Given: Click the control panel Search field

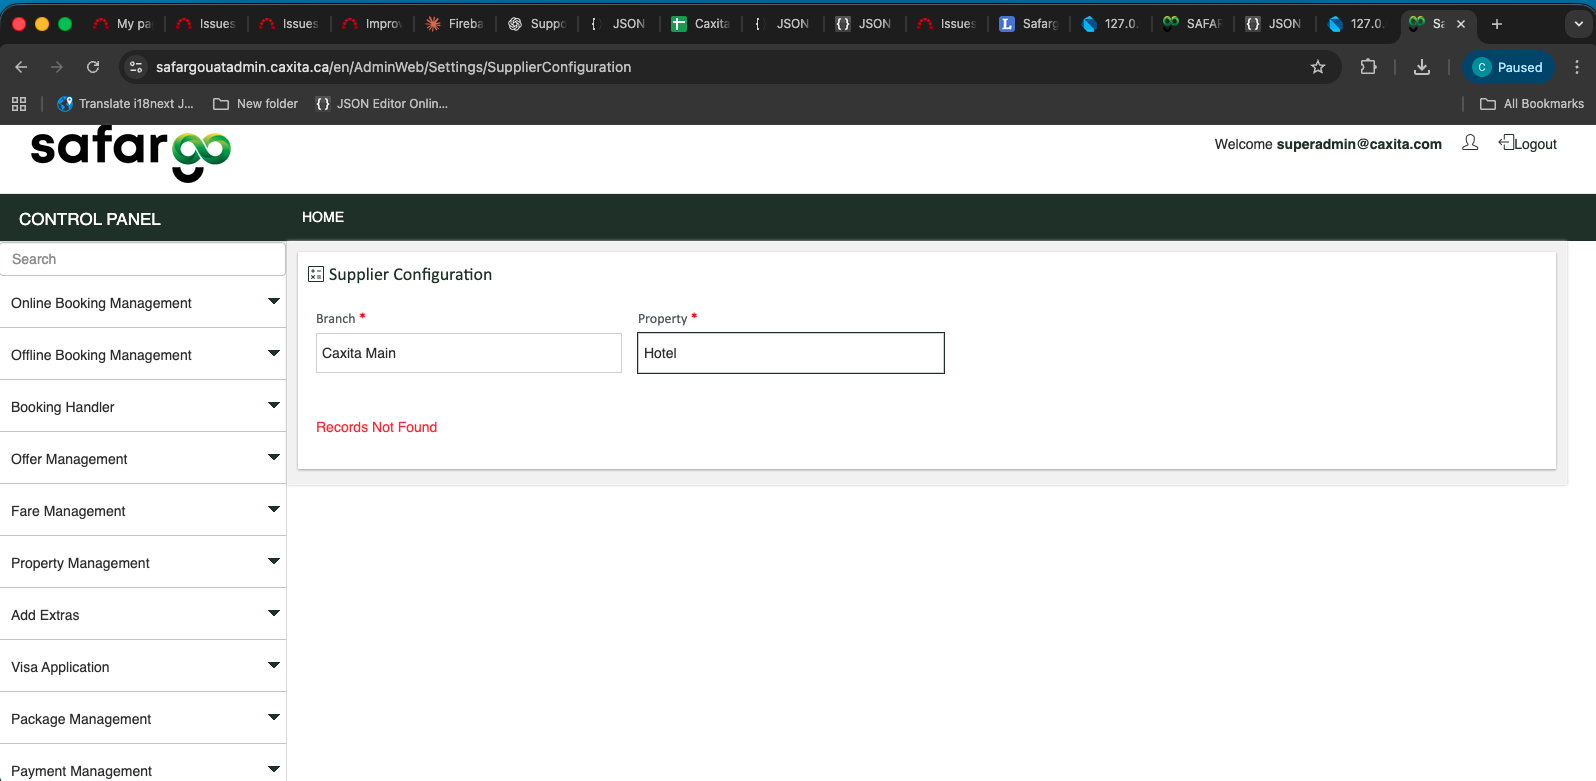Looking at the screenshot, I should point(143,259).
